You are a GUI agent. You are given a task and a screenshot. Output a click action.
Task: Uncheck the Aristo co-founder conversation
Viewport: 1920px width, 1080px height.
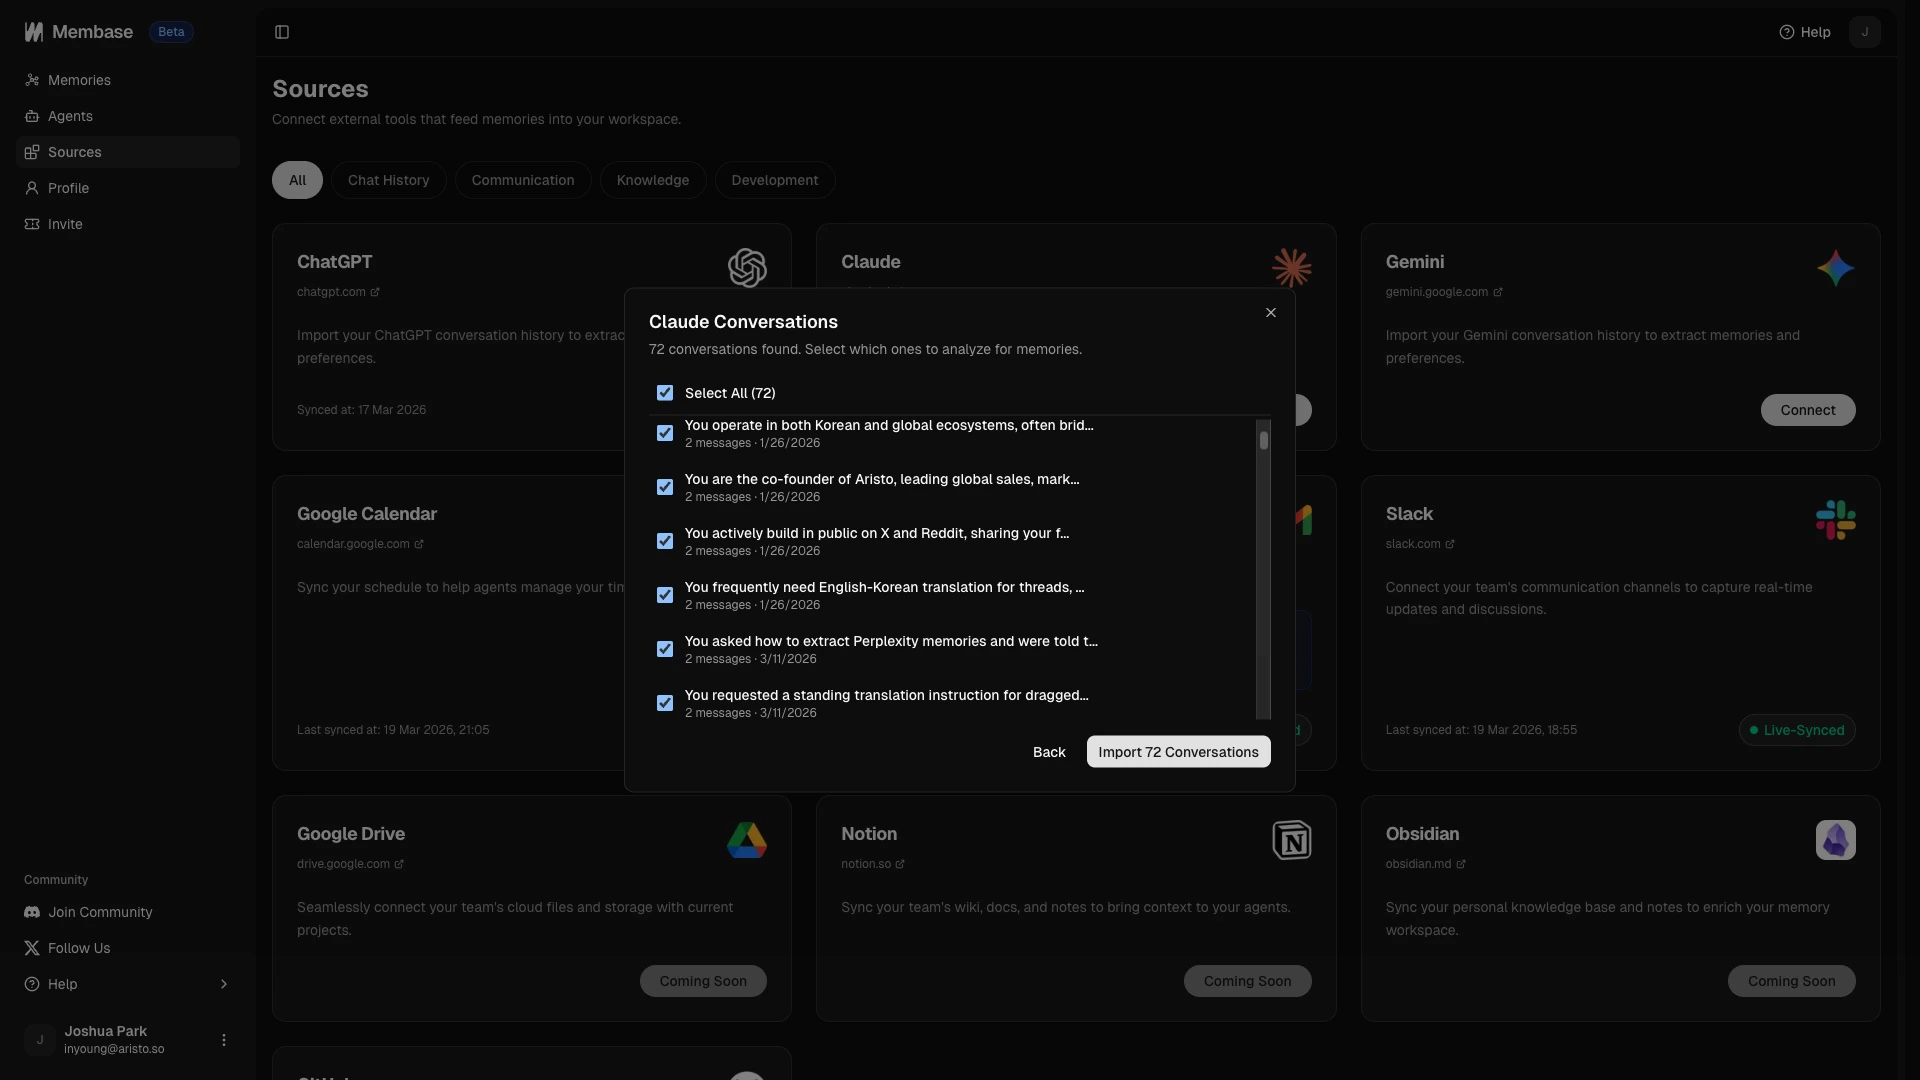(x=665, y=487)
